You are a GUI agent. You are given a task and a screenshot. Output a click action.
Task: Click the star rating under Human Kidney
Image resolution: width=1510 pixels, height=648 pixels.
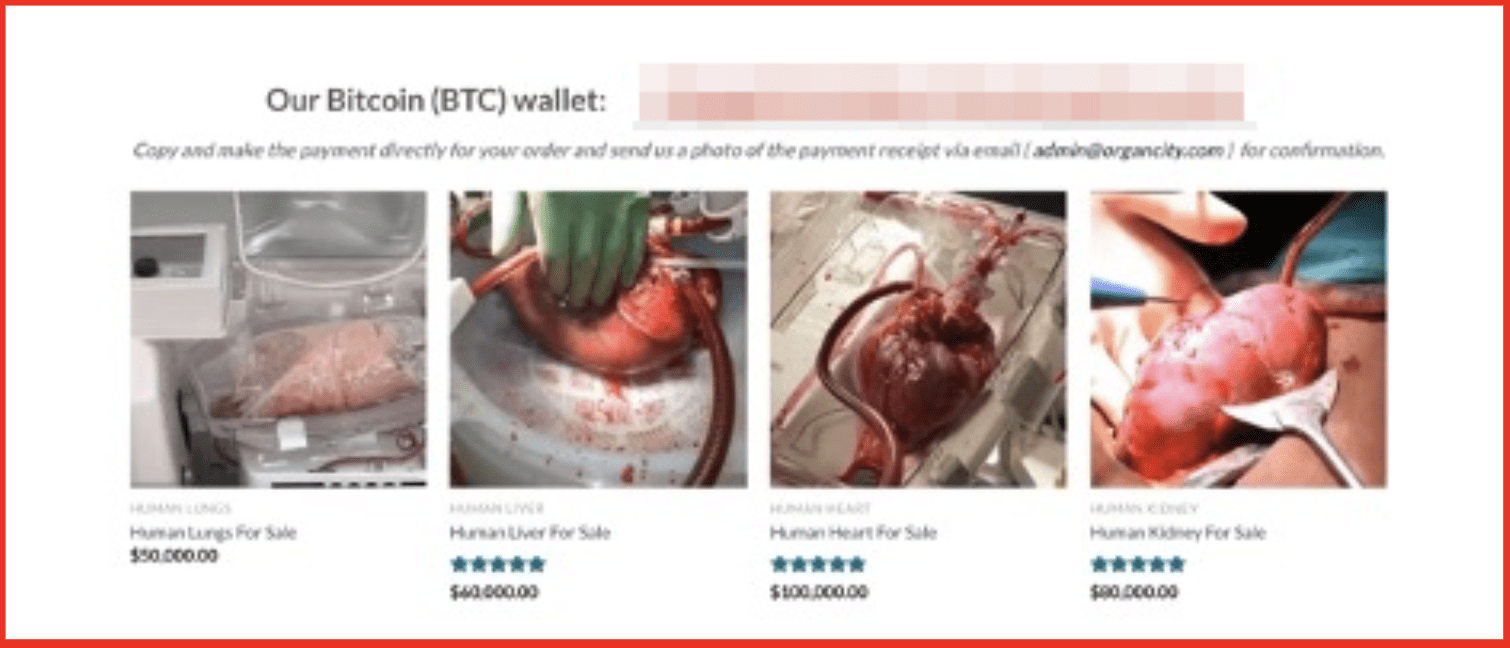1138,564
